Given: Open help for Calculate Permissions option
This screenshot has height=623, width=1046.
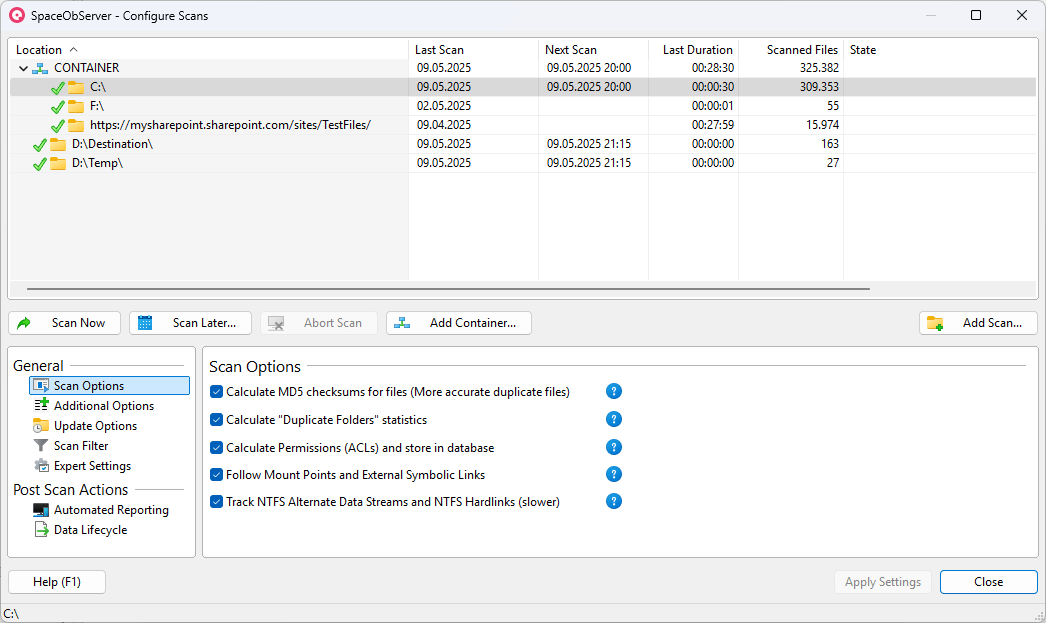Looking at the screenshot, I should [x=614, y=447].
